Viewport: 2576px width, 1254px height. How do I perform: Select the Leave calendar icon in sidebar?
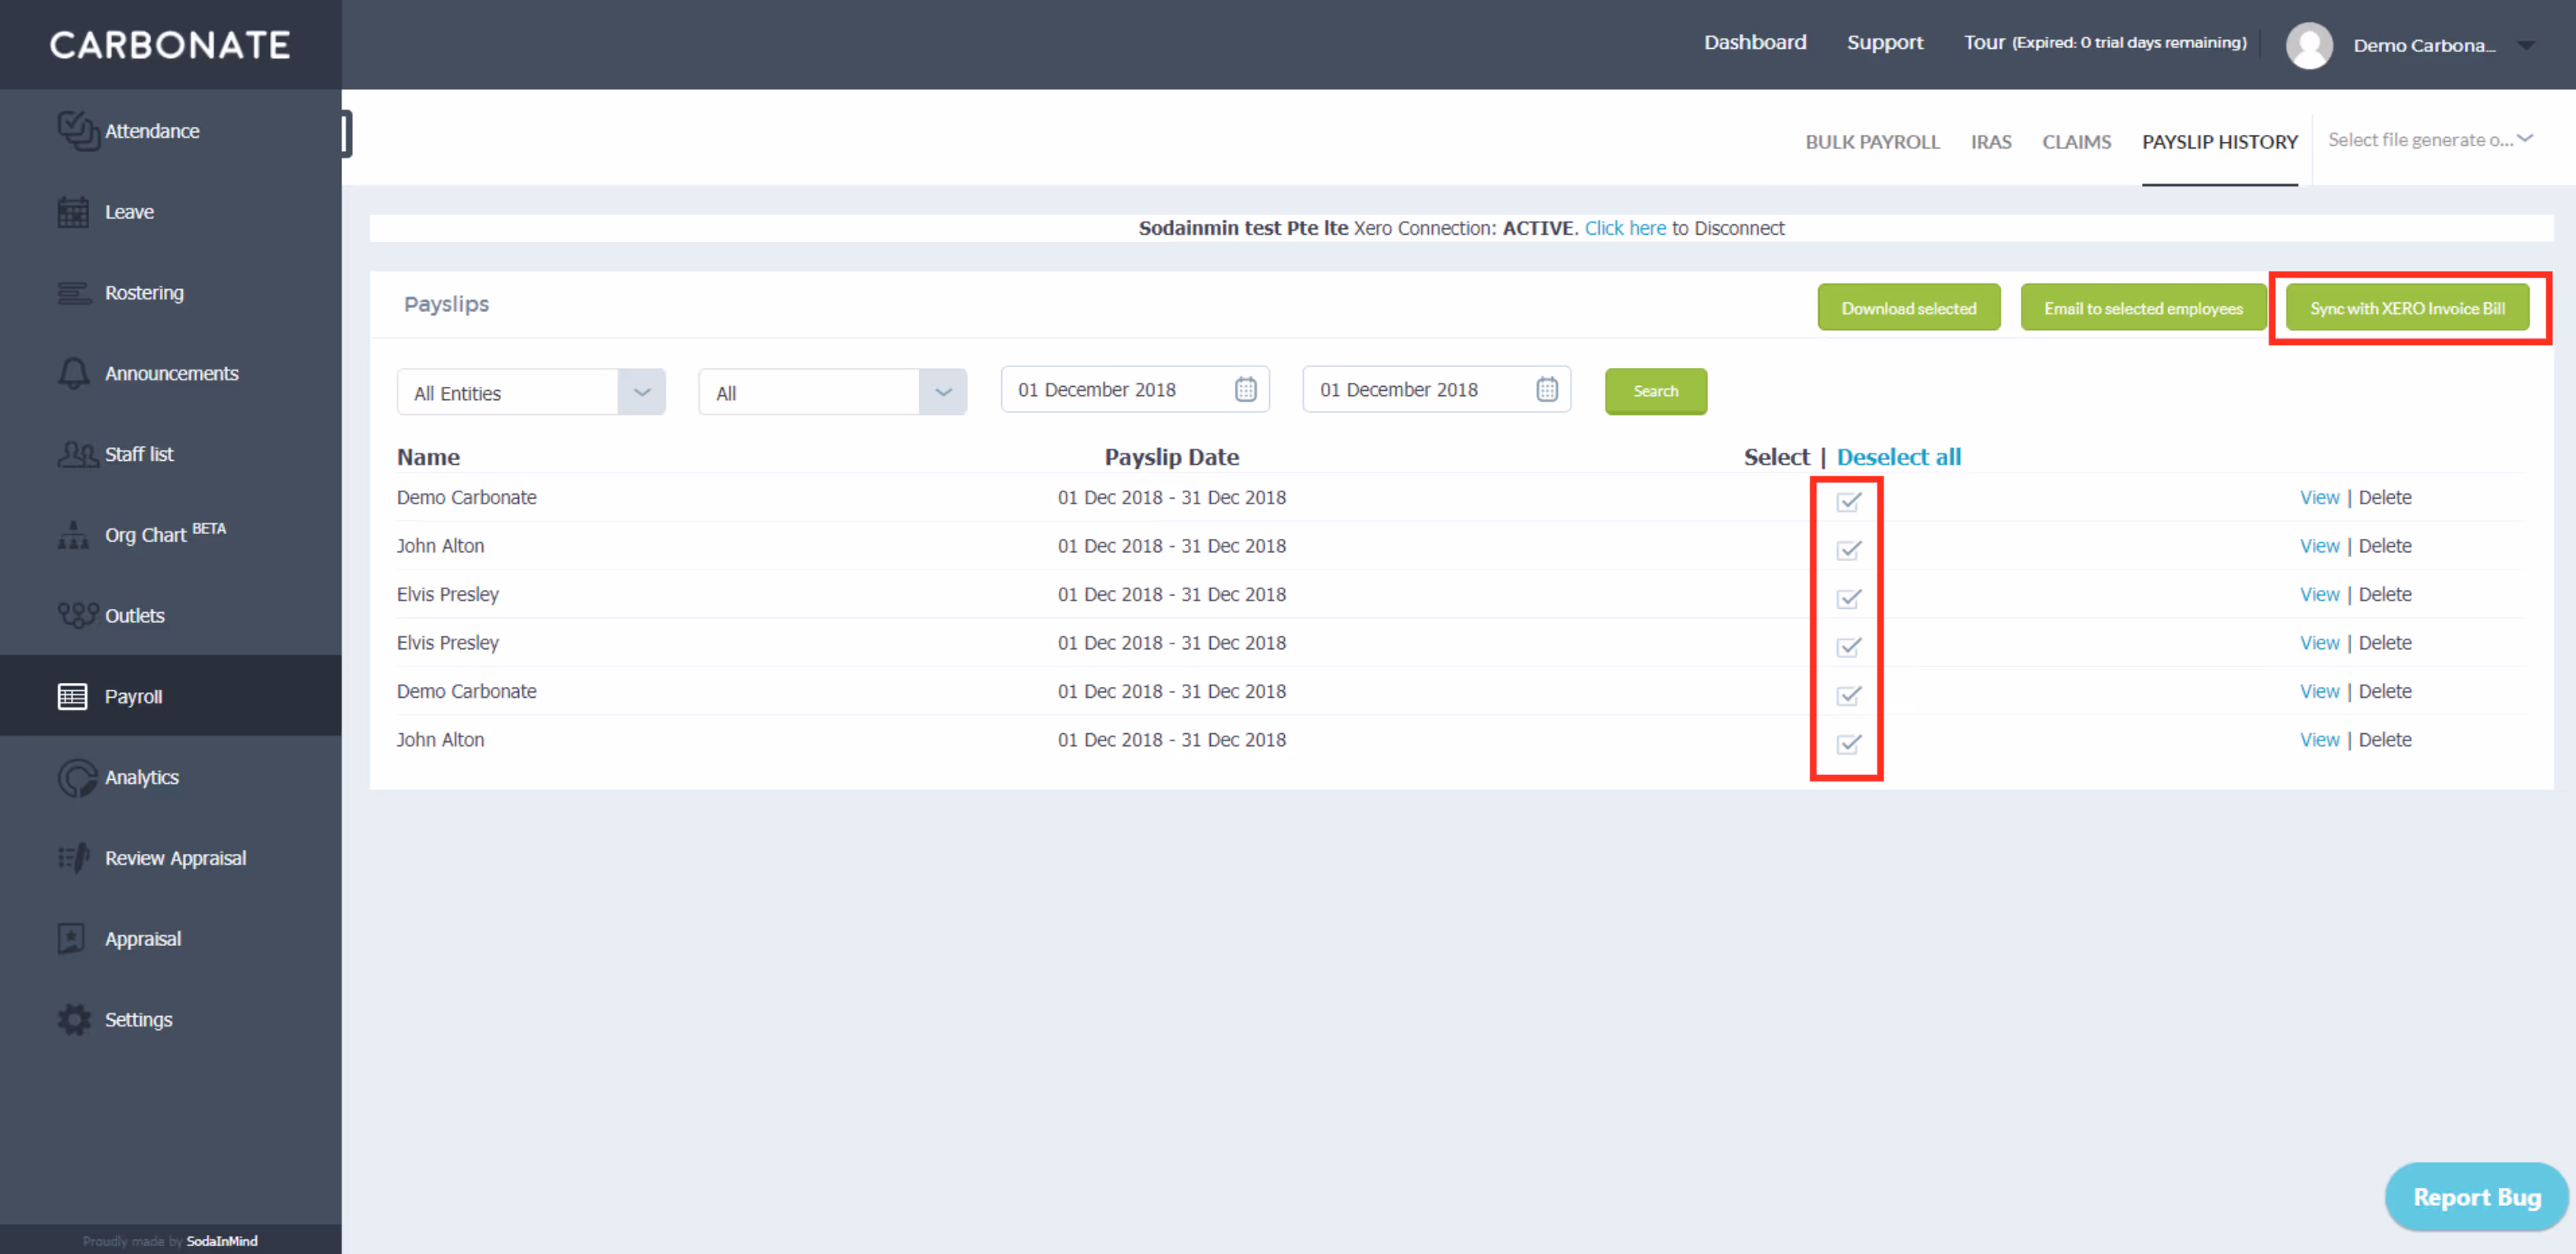click(75, 212)
